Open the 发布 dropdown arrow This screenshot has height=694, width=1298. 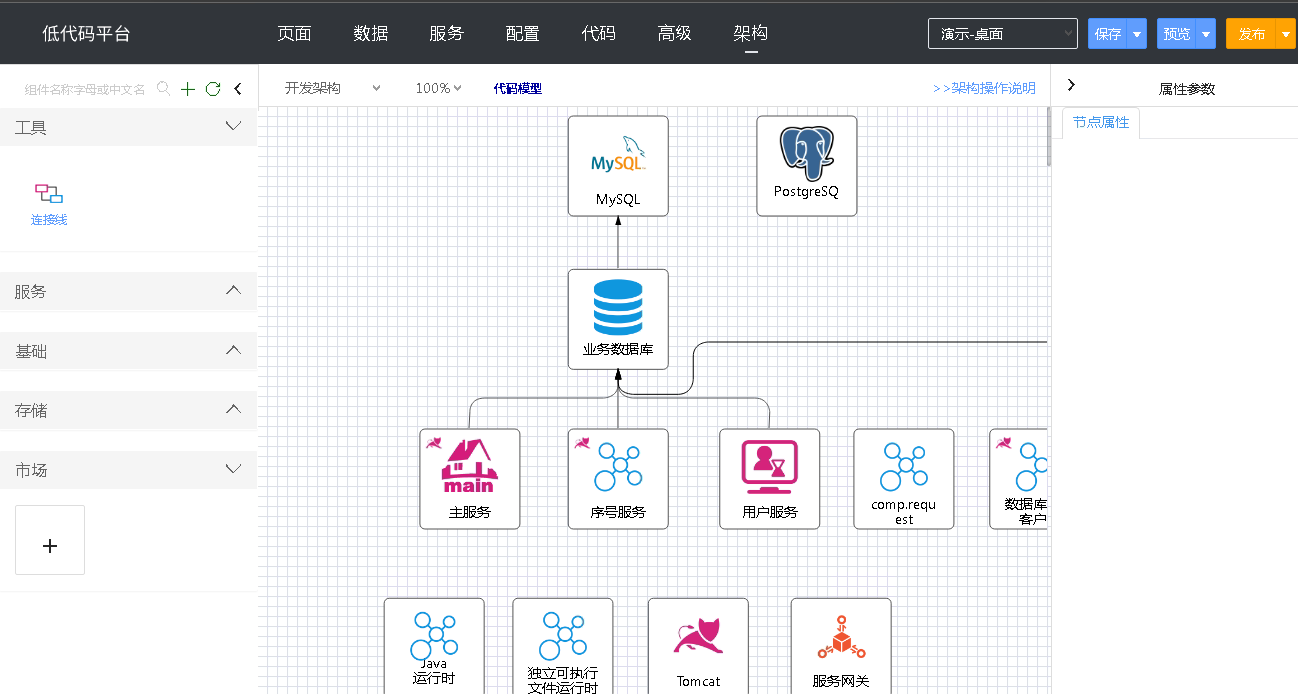(1286, 34)
